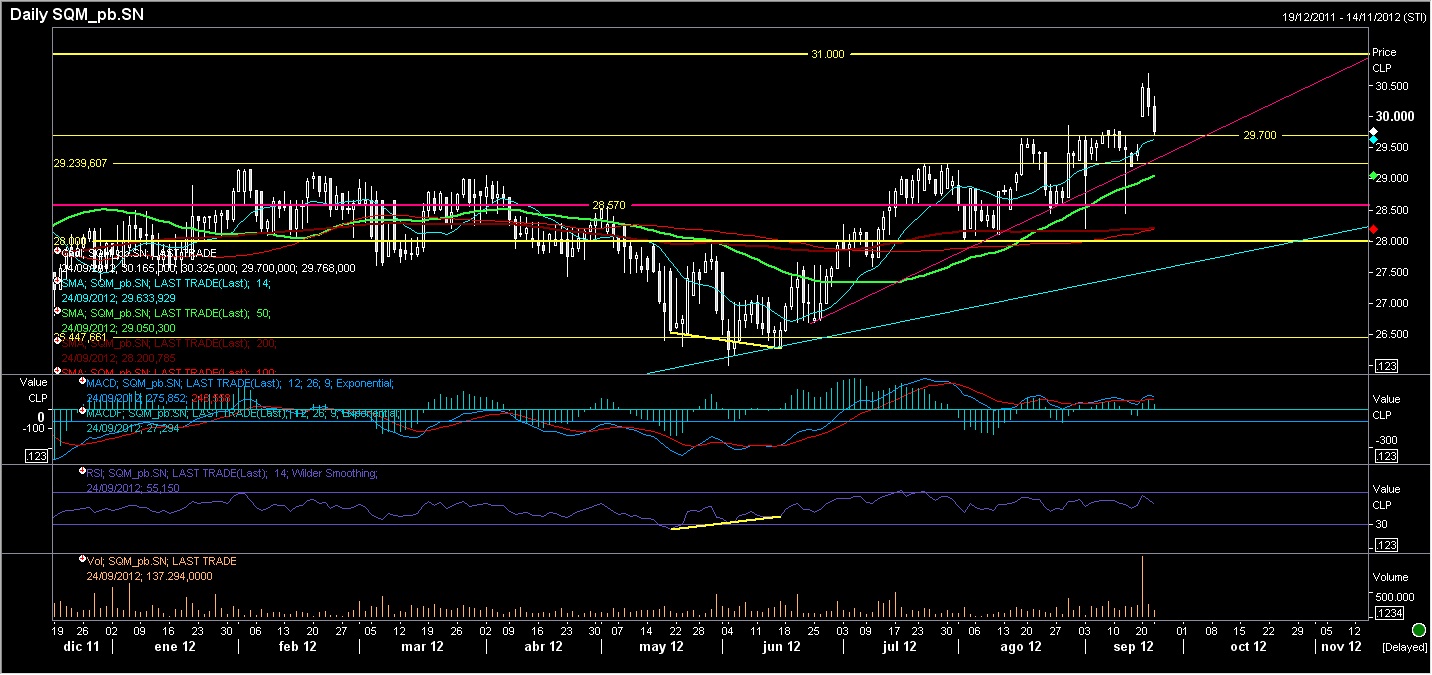Screen dimensions: 1432x675
Task: Click the Vol legend marker icon
Action: (x=81, y=561)
